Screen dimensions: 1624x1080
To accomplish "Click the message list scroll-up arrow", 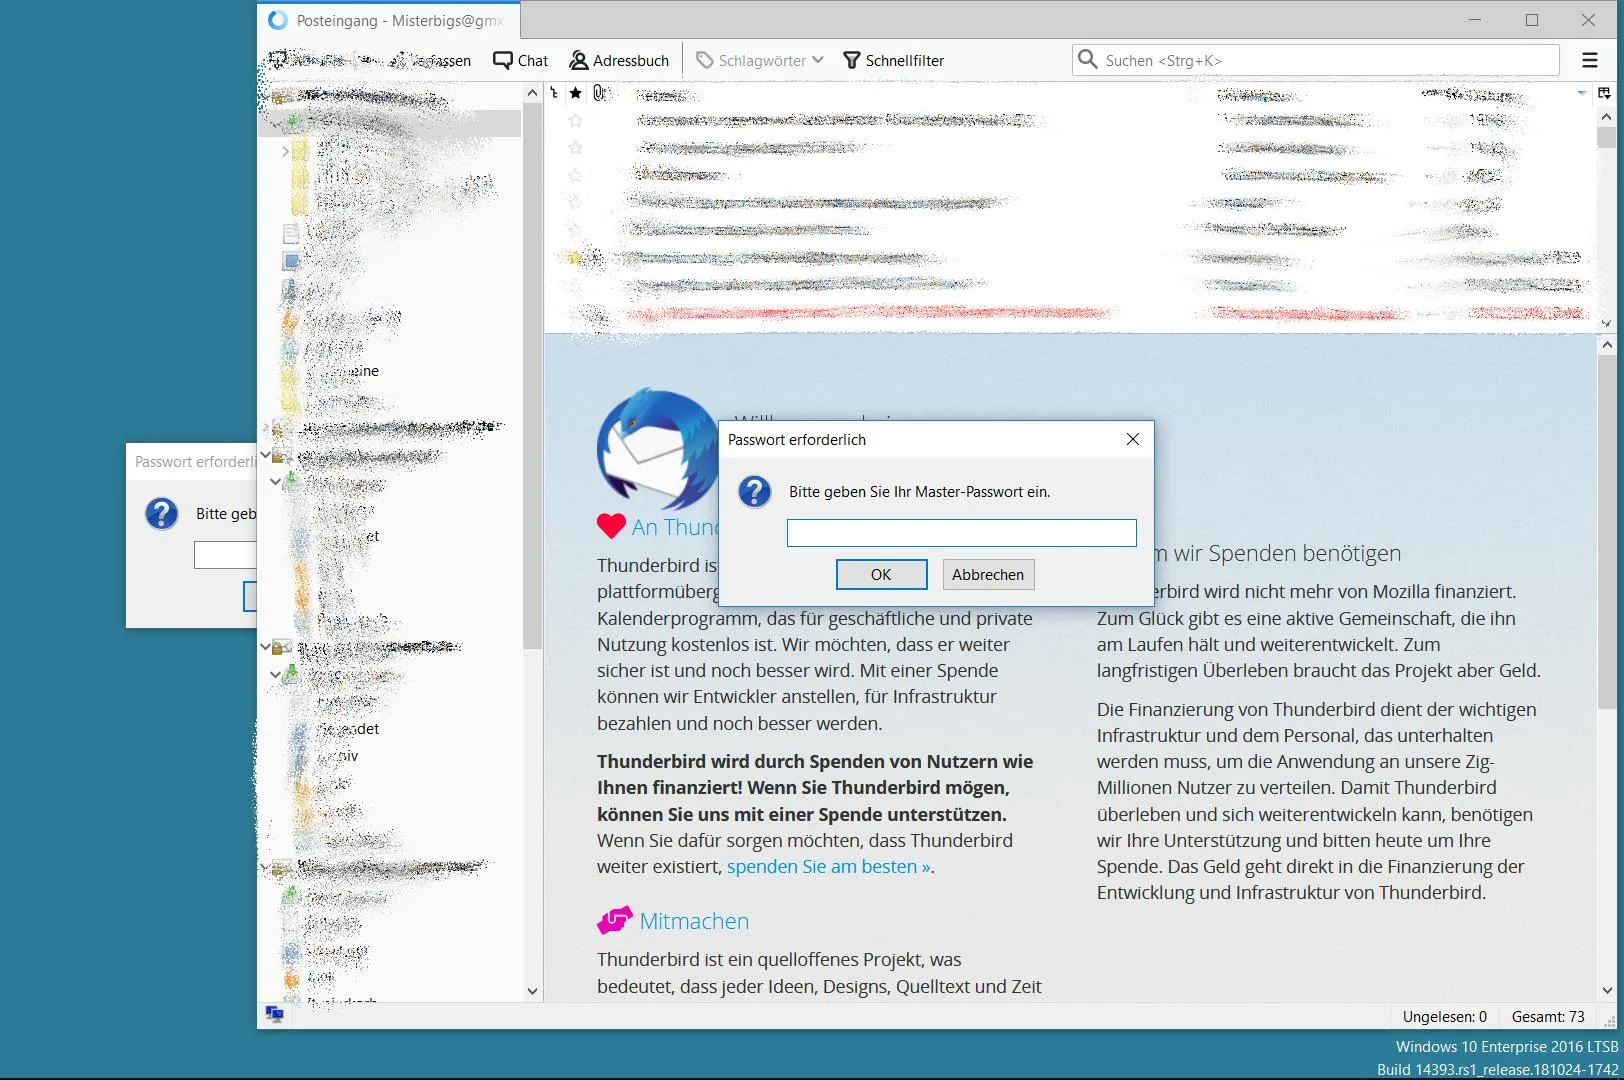I will 1606,117.
